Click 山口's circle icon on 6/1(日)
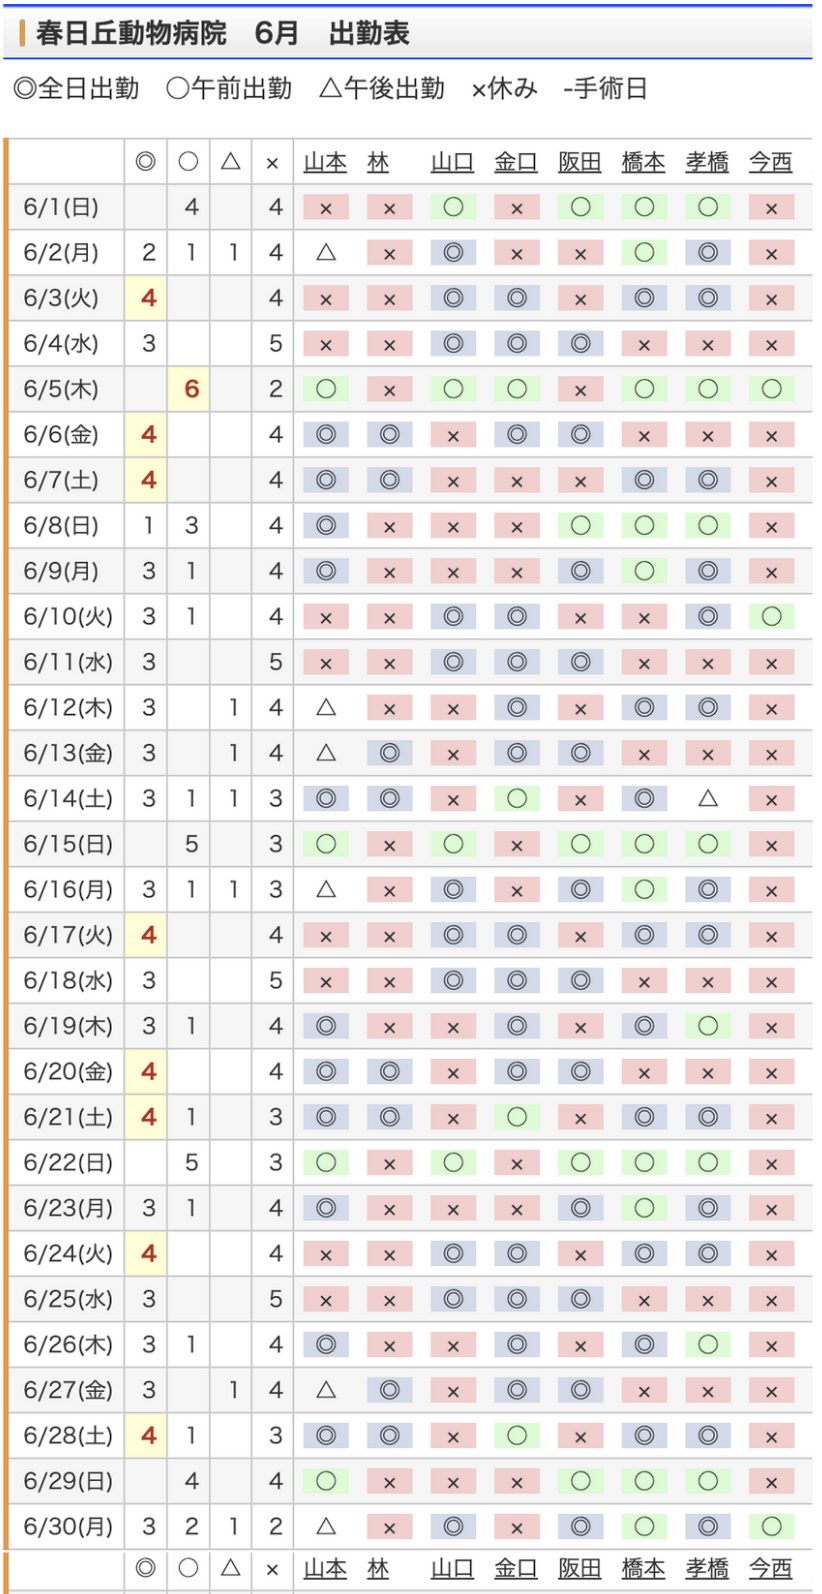The height and width of the screenshot is (1594, 822). pyautogui.click(x=453, y=208)
